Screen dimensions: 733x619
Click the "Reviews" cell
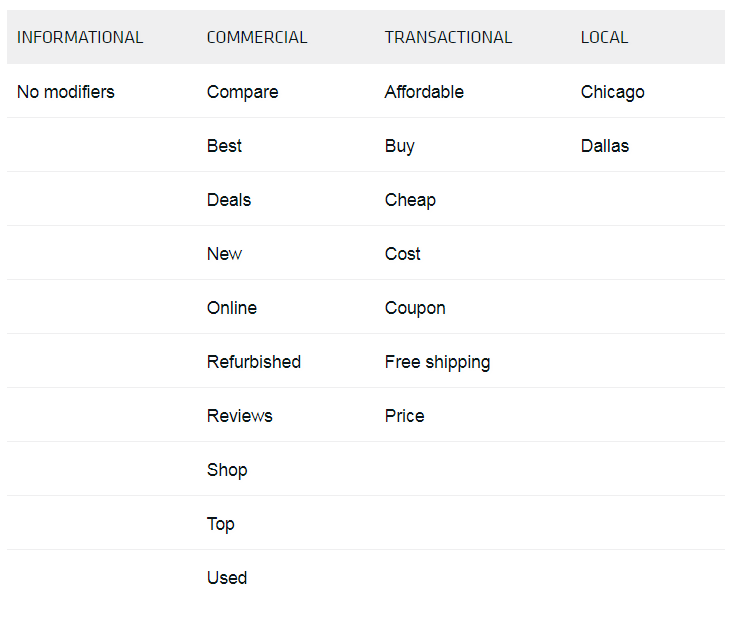click(x=240, y=416)
